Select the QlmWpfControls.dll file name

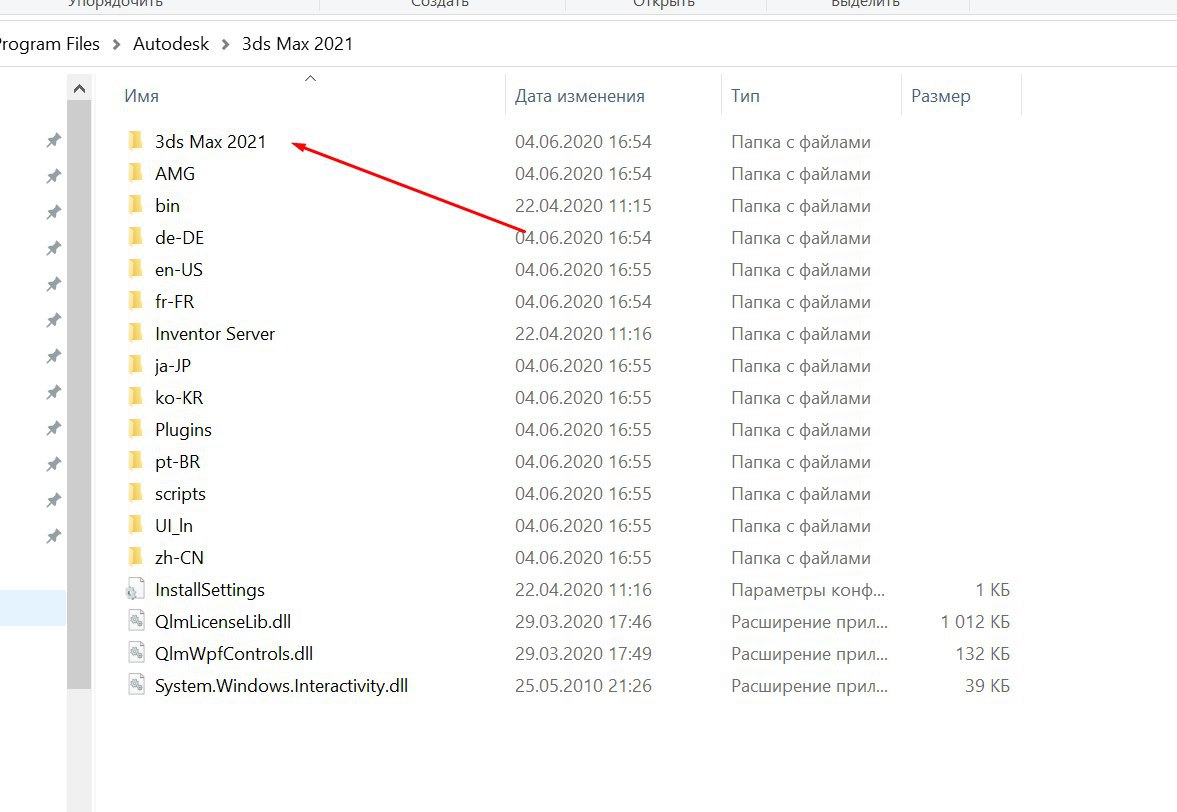pyautogui.click(x=233, y=653)
